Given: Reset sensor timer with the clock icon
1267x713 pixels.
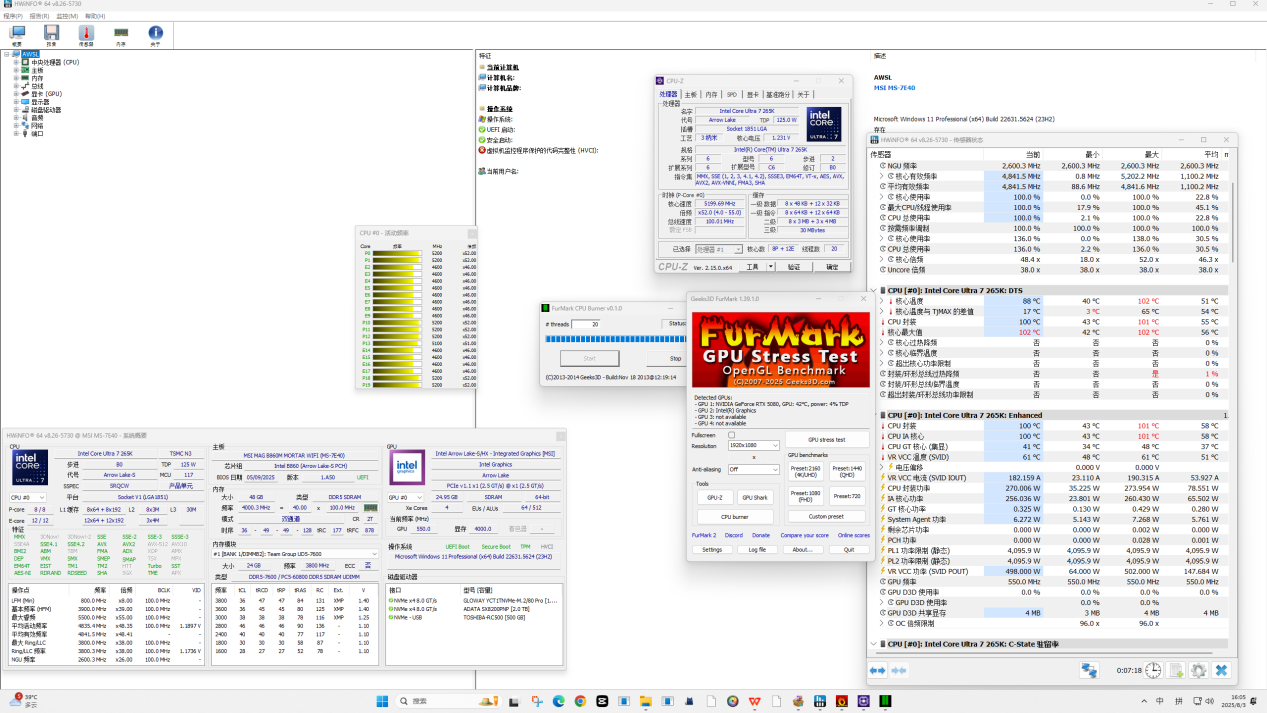Looking at the screenshot, I should (x=1153, y=670).
